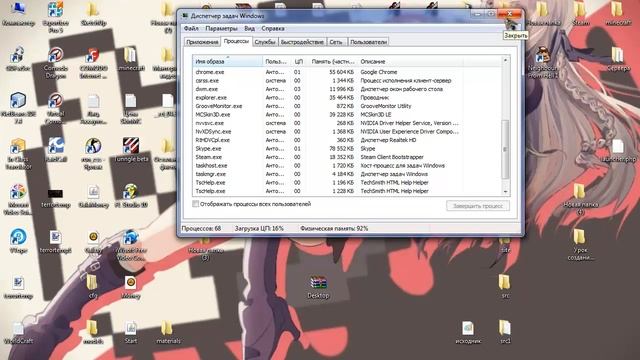Screen dimensions: 640x360
Task: Select the Новая папка (4) folder
Action: (580, 199)
